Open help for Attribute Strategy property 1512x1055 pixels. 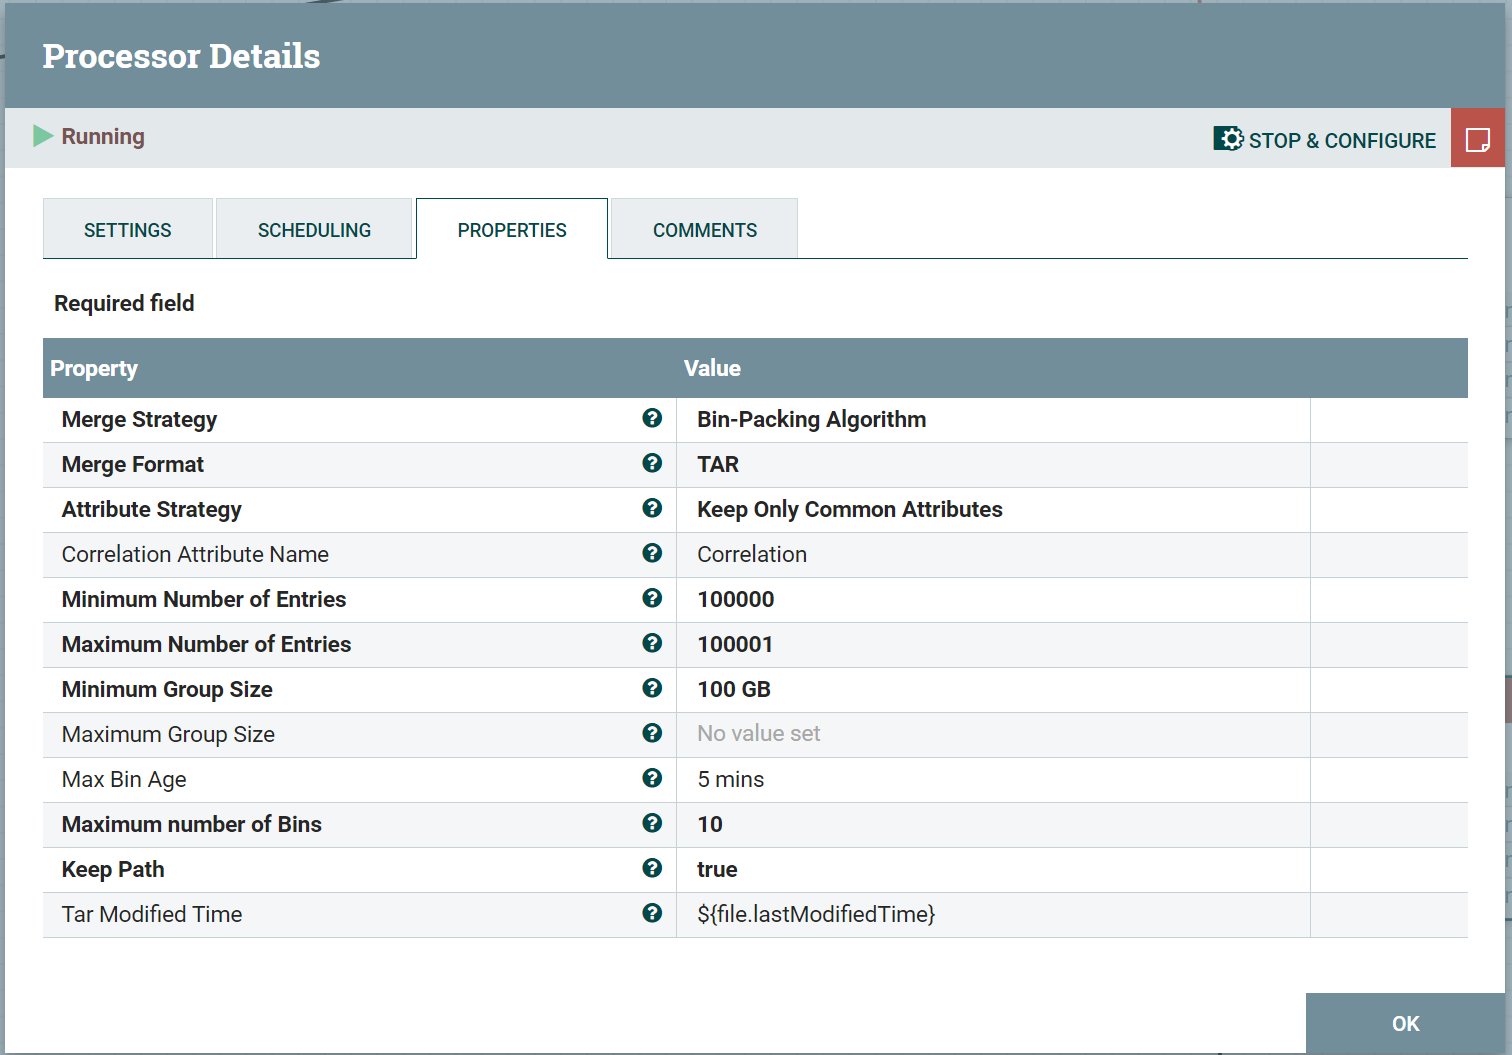click(x=652, y=509)
